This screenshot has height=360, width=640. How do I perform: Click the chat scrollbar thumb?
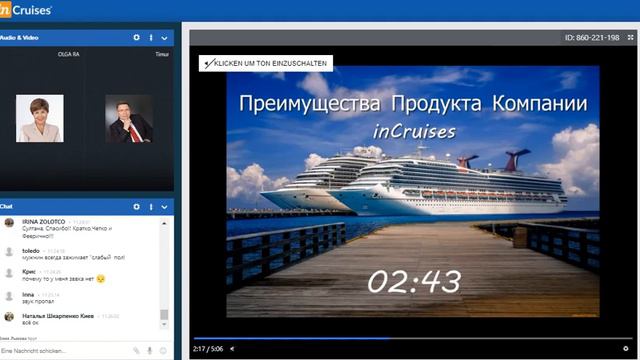164,314
